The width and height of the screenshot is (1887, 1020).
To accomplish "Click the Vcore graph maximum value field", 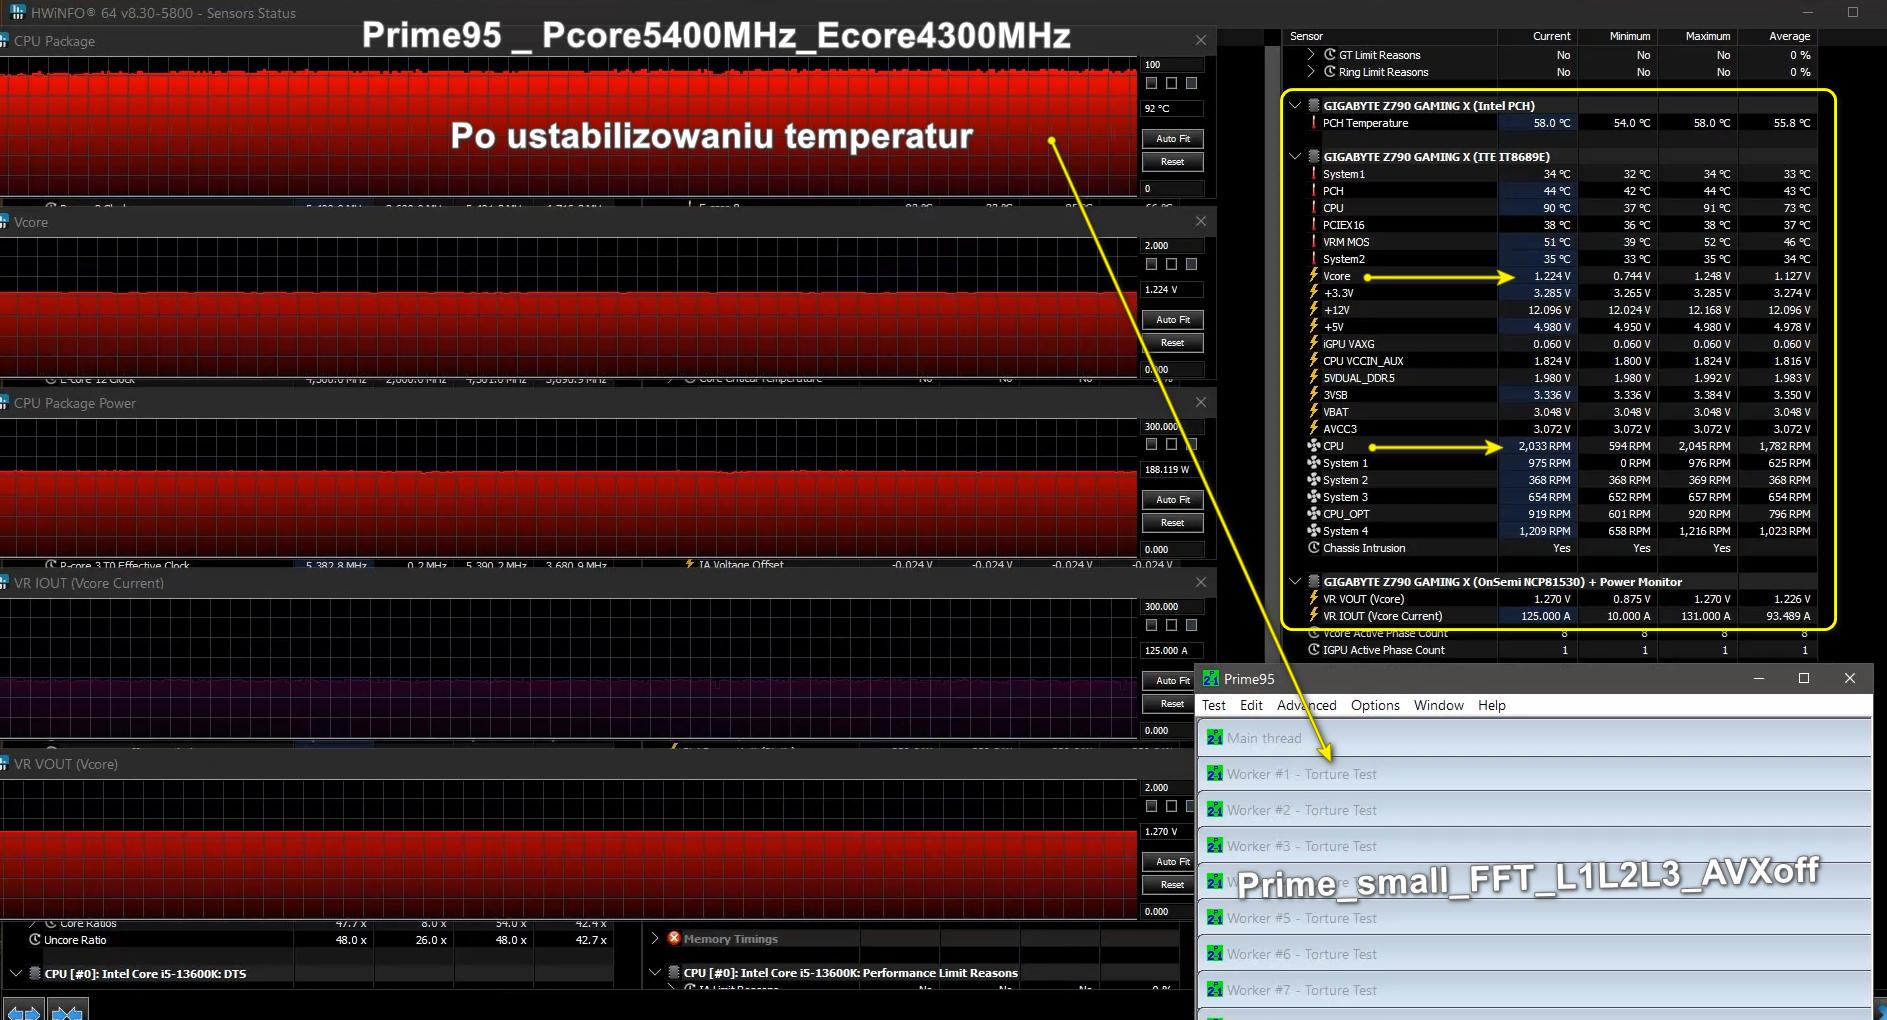I will pos(1171,246).
